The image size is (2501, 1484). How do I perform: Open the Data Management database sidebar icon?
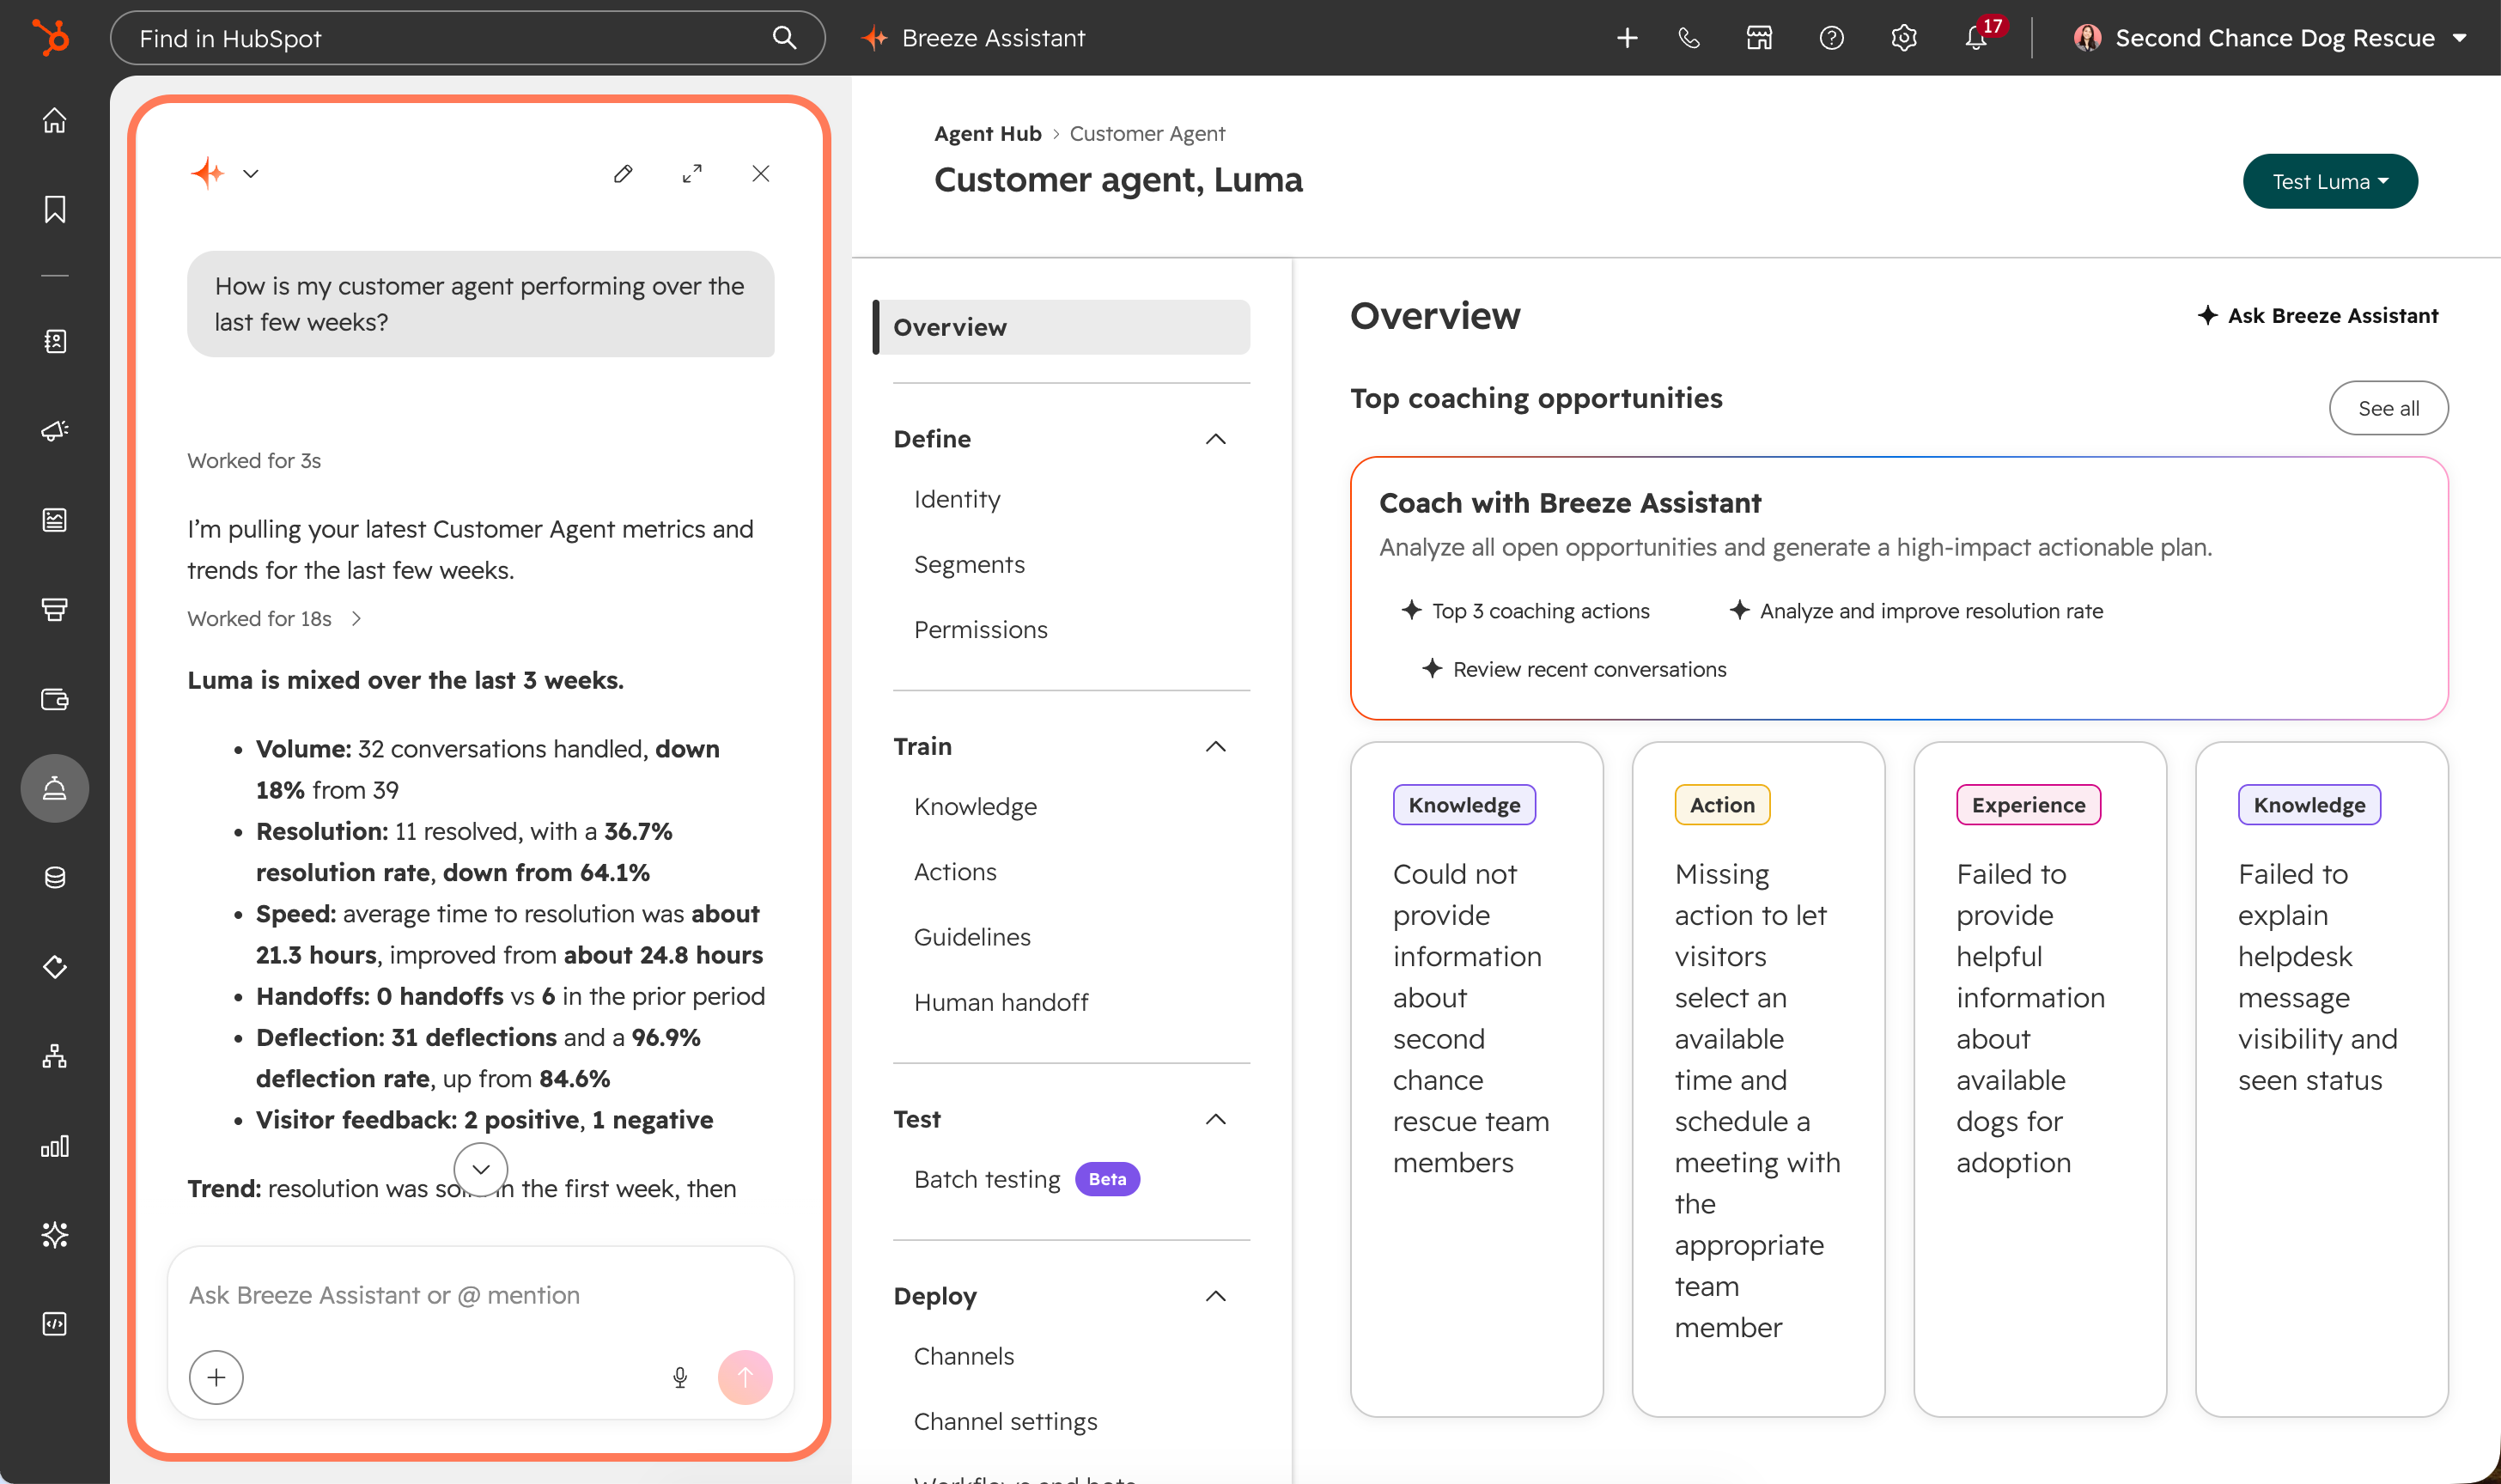(55, 877)
